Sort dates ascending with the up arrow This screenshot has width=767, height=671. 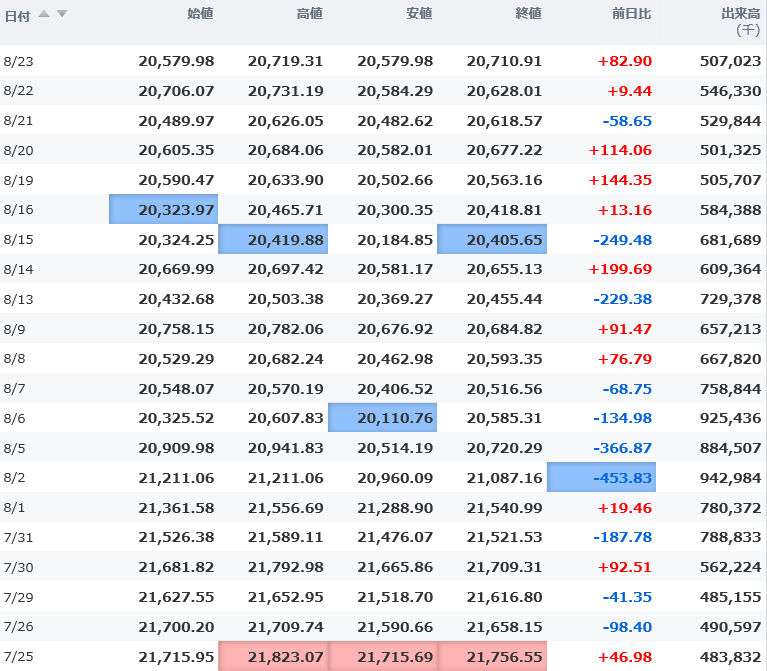pyautogui.click(x=45, y=14)
